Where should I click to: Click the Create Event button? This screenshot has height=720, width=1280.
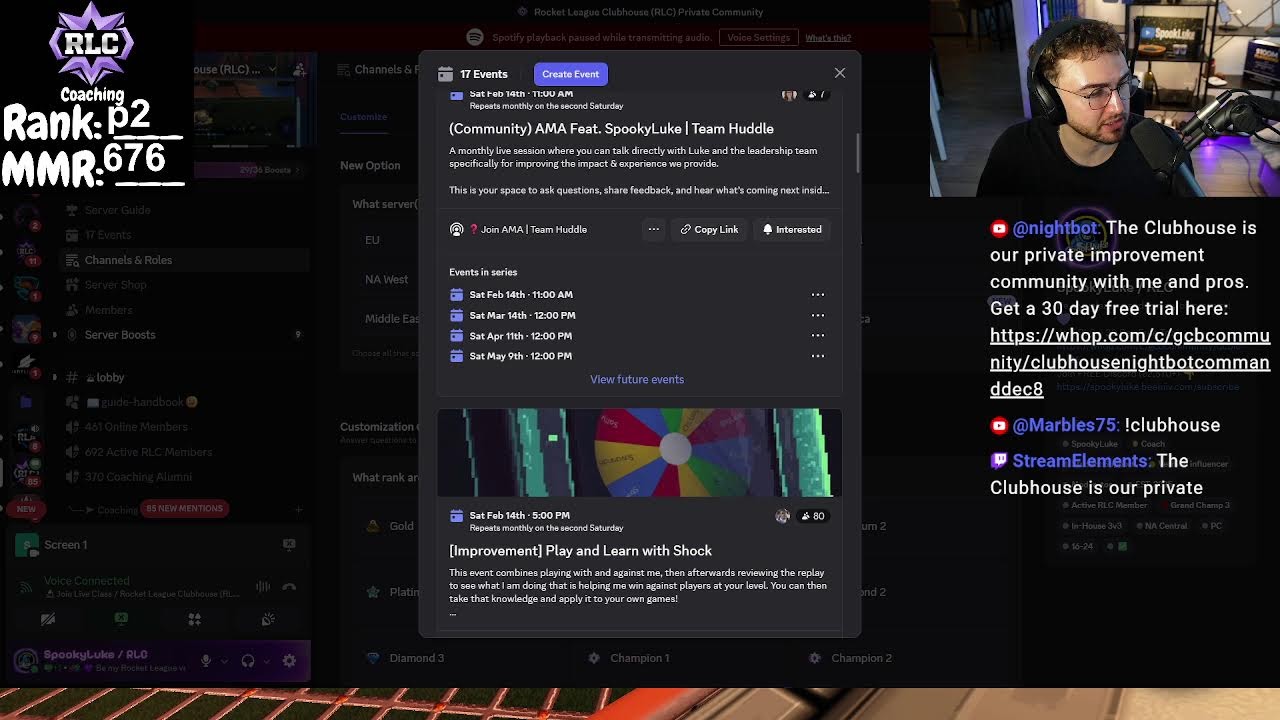571,74
